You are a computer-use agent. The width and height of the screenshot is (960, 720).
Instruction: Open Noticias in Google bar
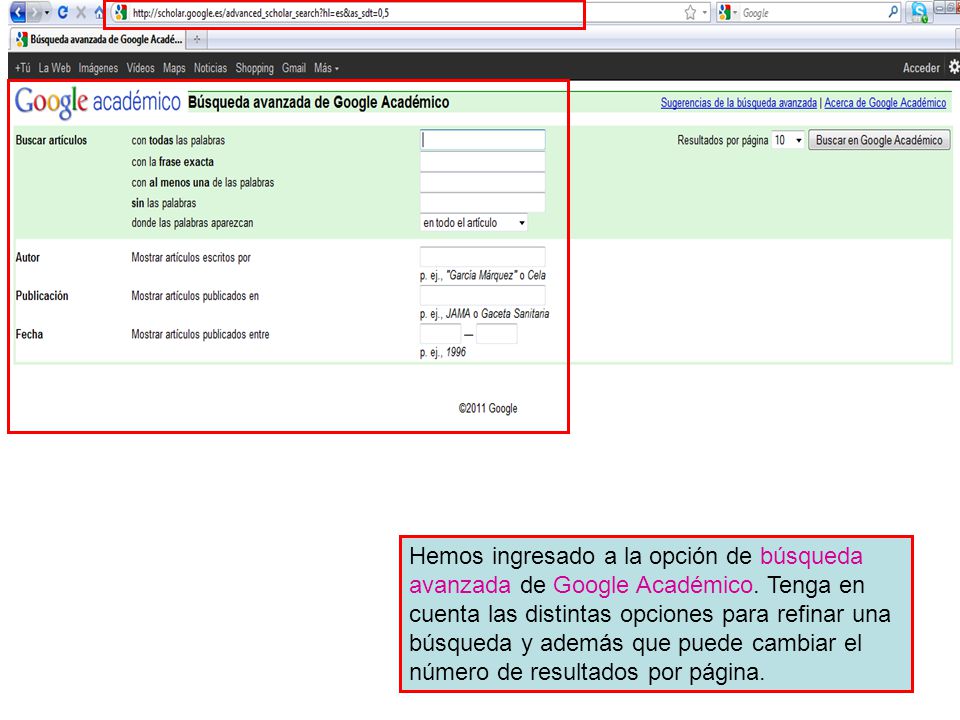point(210,68)
